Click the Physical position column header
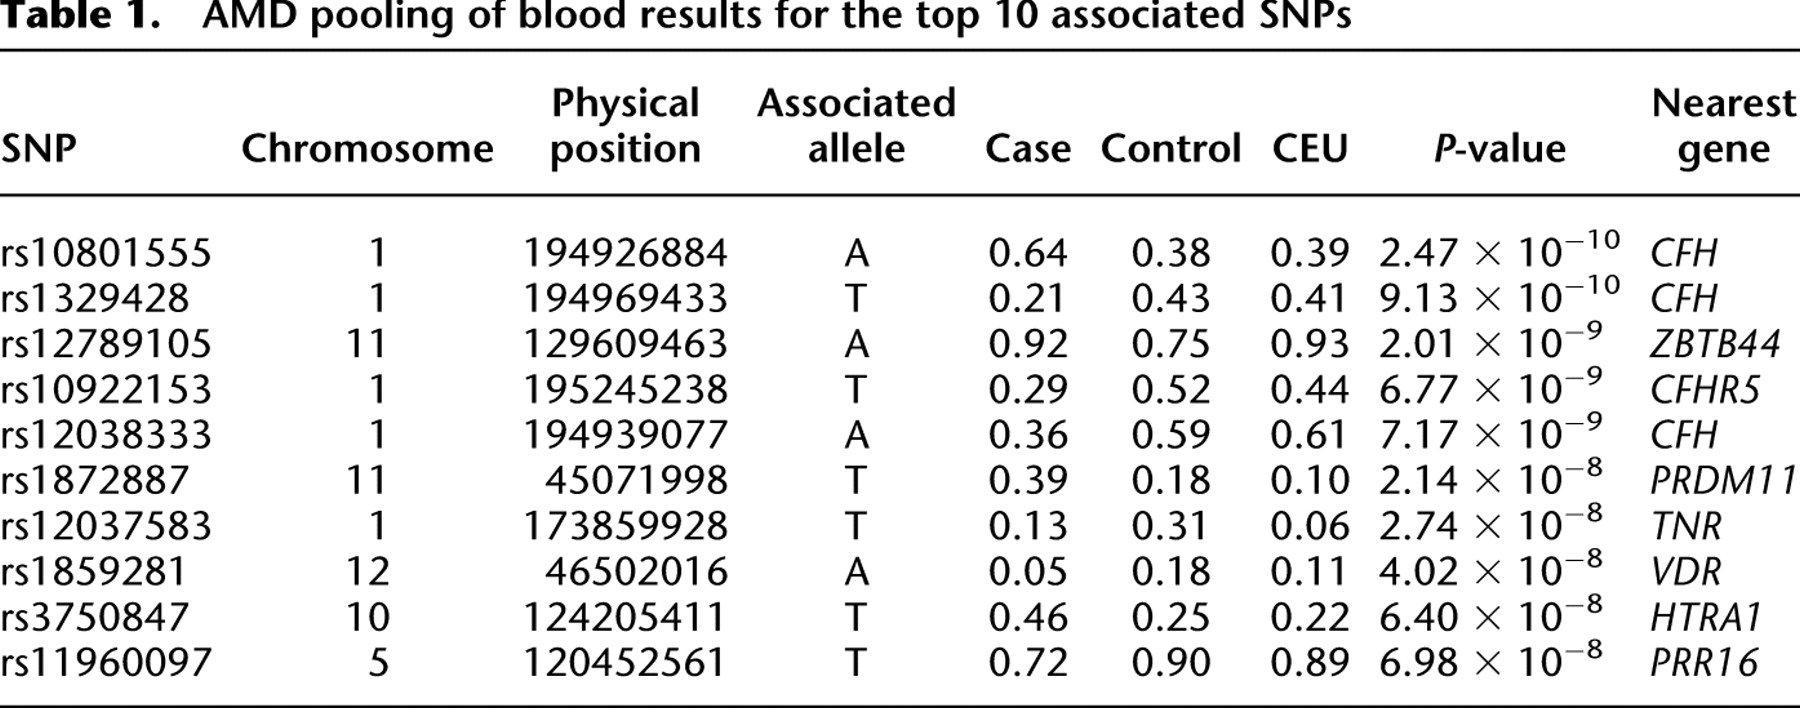1800x708 pixels. [x=625, y=126]
